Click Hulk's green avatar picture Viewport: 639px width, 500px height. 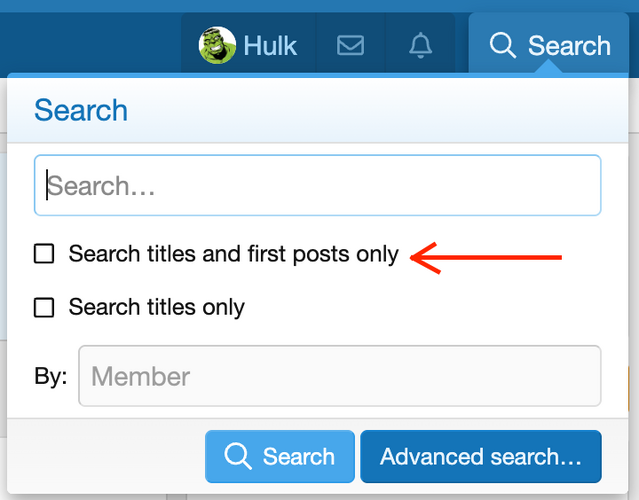[217, 45]
